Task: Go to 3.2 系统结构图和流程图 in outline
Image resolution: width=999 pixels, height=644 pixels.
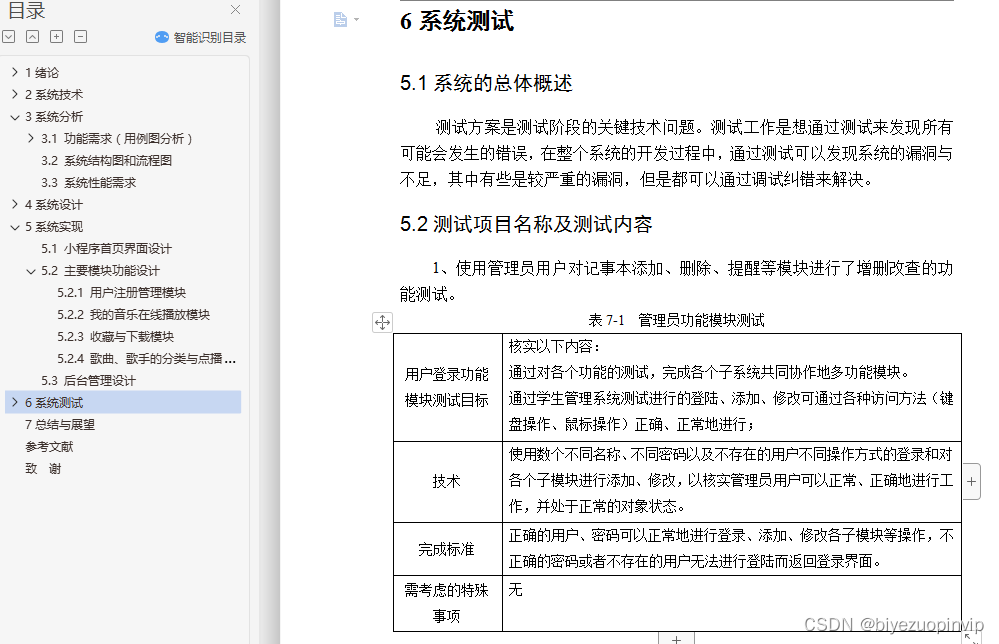Action: [x=106, y=161]
